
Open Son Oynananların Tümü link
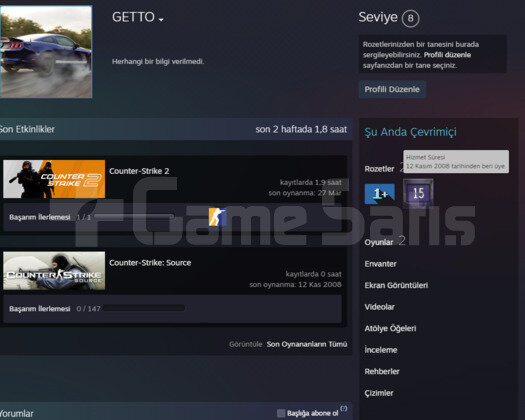[x=307, y=344]
